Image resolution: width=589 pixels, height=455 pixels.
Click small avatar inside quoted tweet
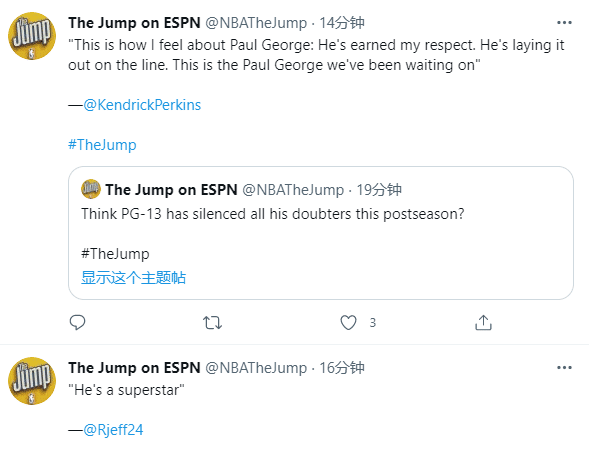pos(91,189)
